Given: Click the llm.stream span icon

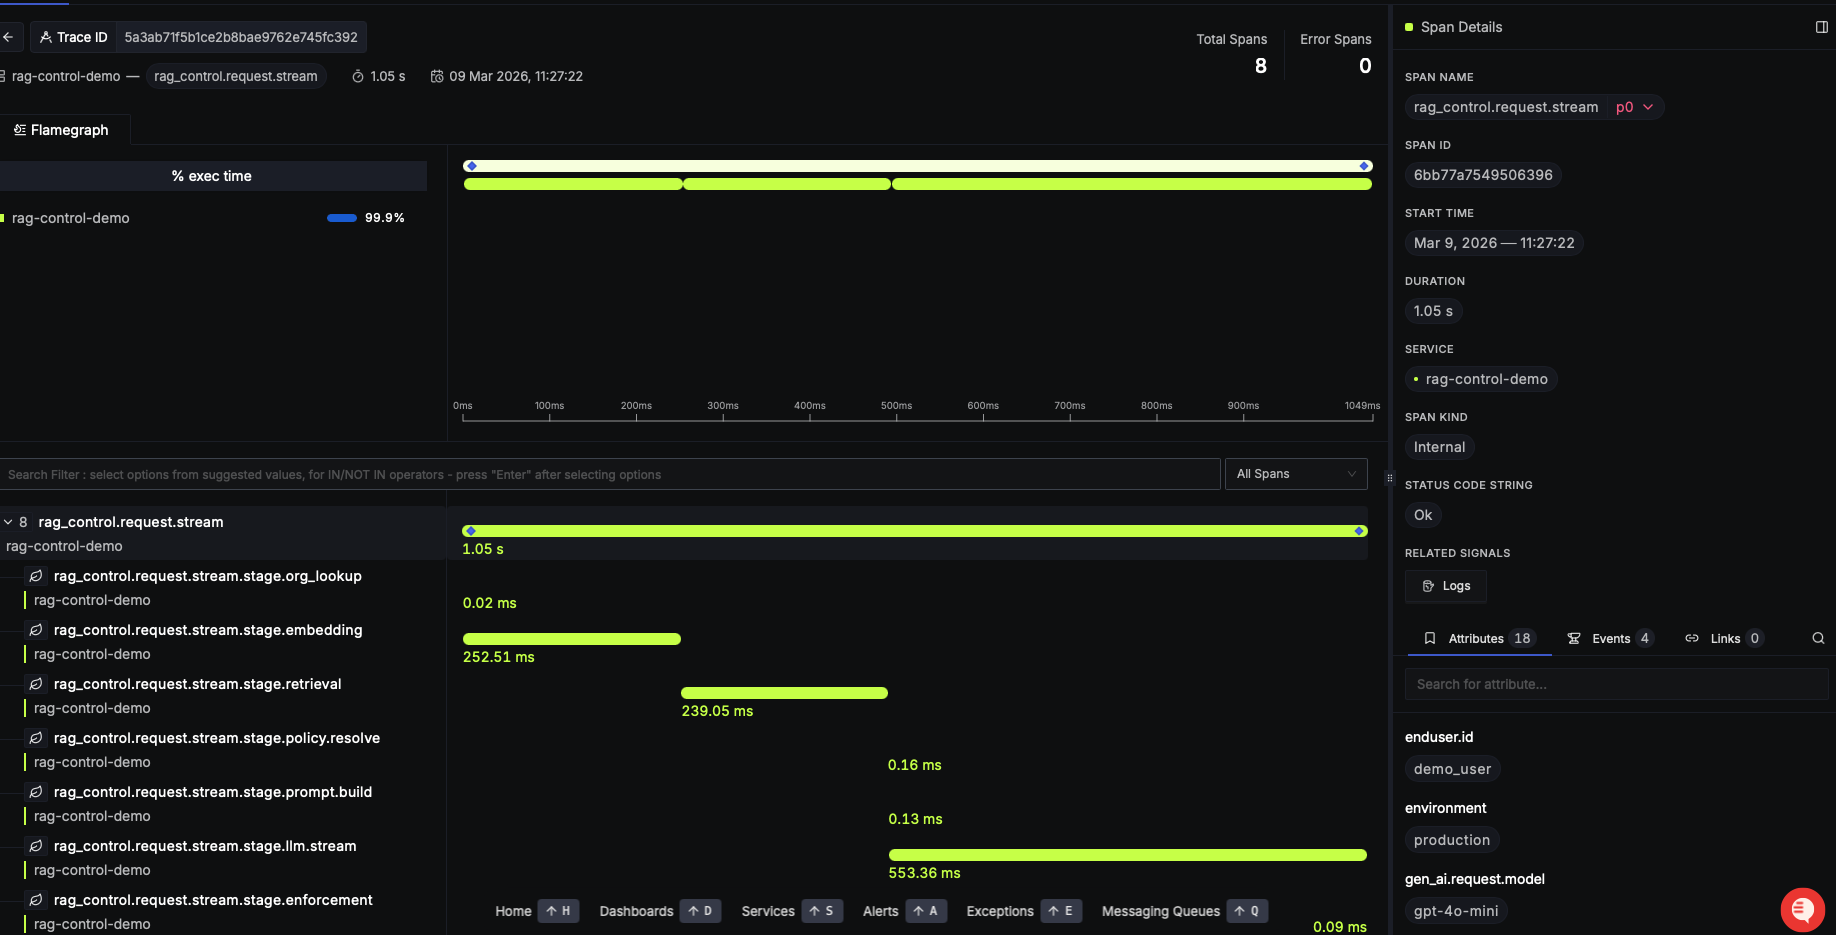Looking at the screenshot, I should (x=36, y=846).
